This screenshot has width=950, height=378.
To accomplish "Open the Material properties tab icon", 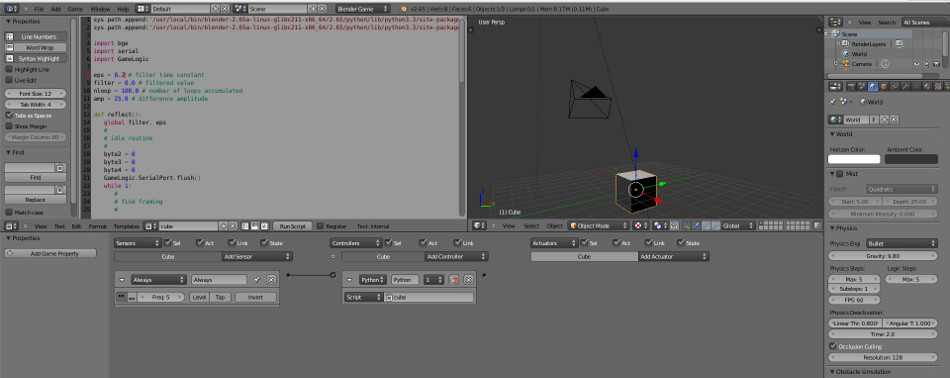I will tap(927, 86).
